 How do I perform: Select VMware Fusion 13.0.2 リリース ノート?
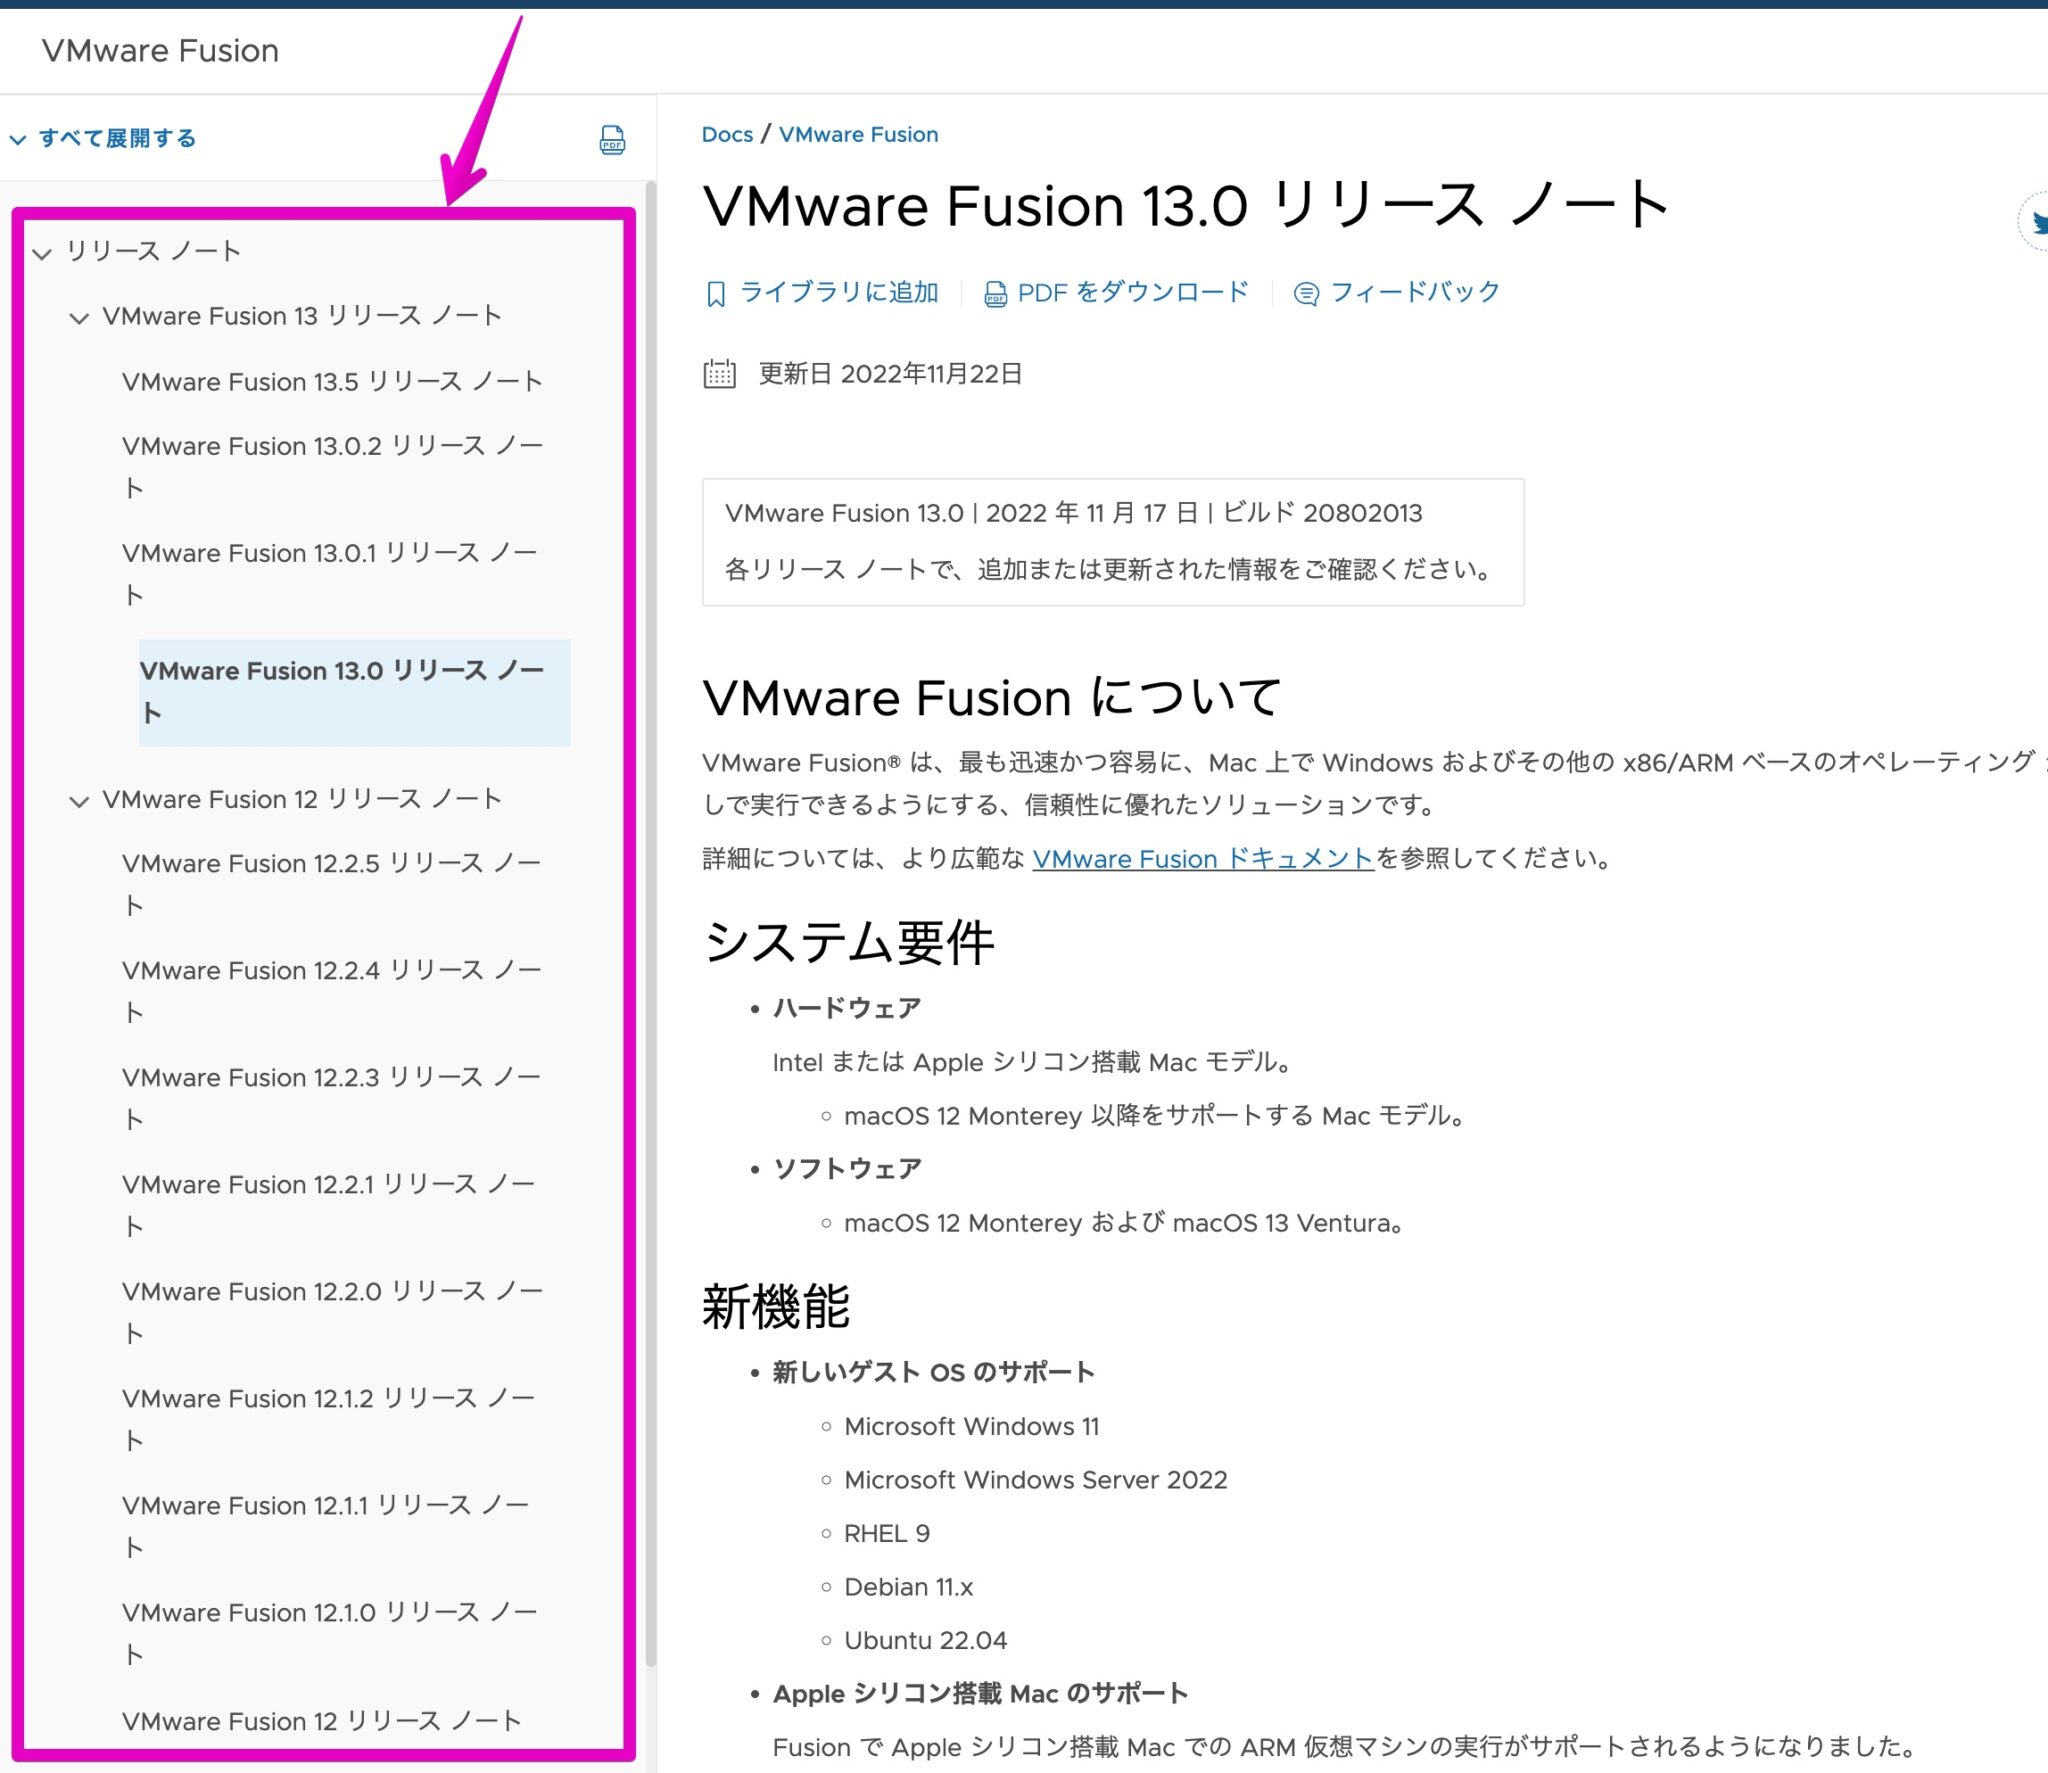coord(333,446)
